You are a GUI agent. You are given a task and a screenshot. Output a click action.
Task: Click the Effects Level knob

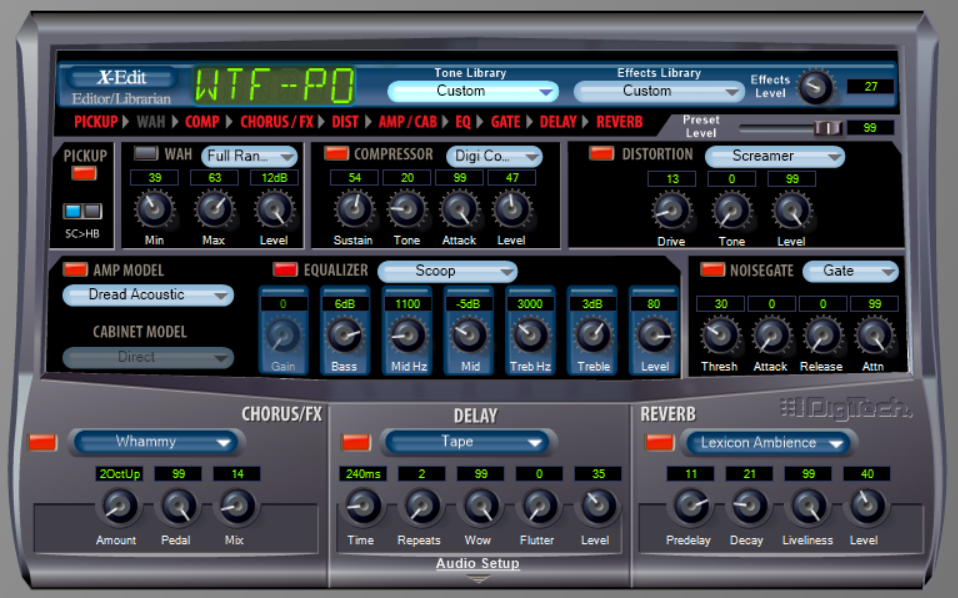click(x=816, y=87)
